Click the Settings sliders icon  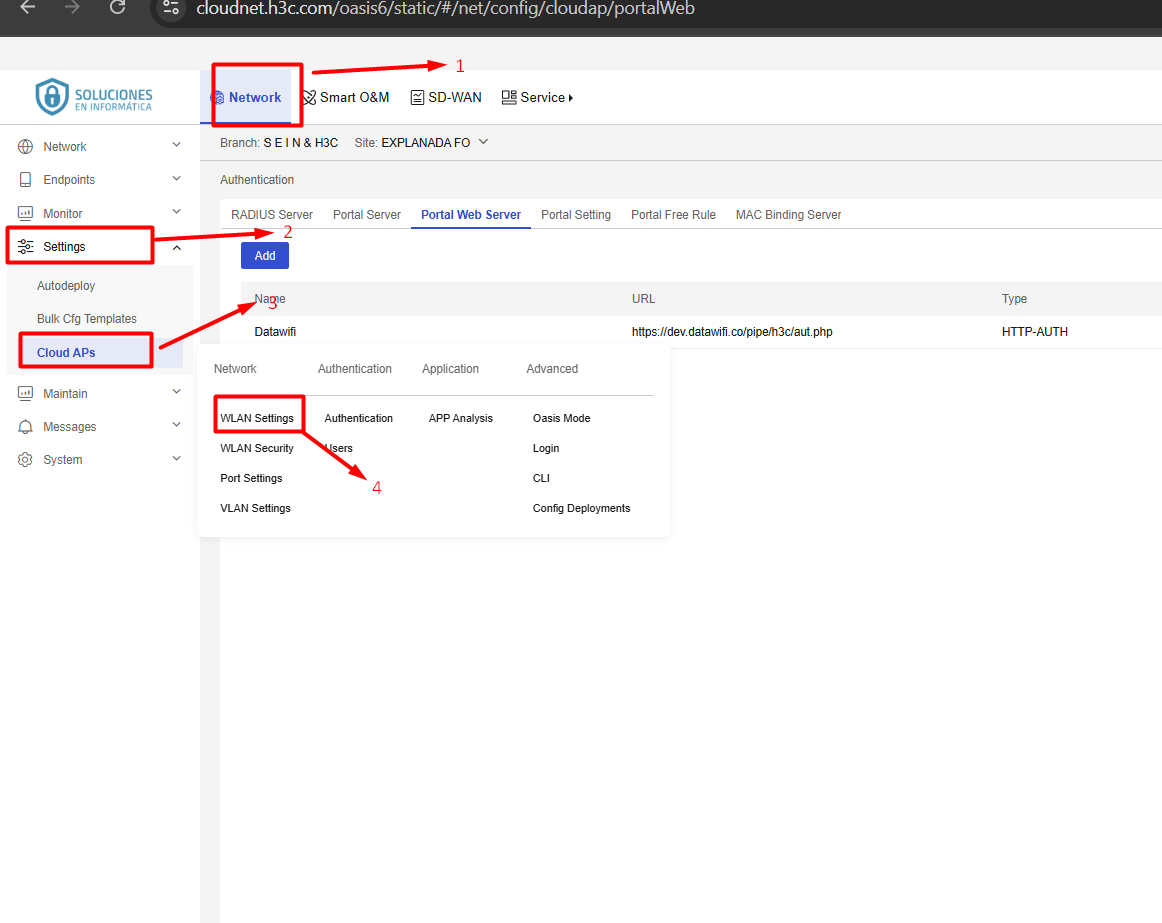25,246
